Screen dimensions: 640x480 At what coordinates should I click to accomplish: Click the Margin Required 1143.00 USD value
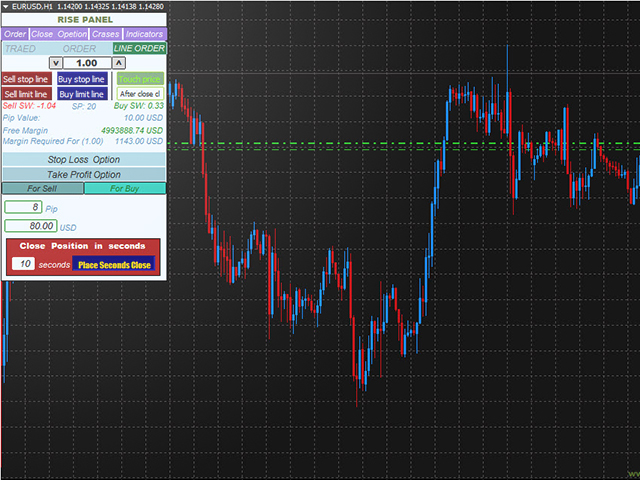pos(139,141)
